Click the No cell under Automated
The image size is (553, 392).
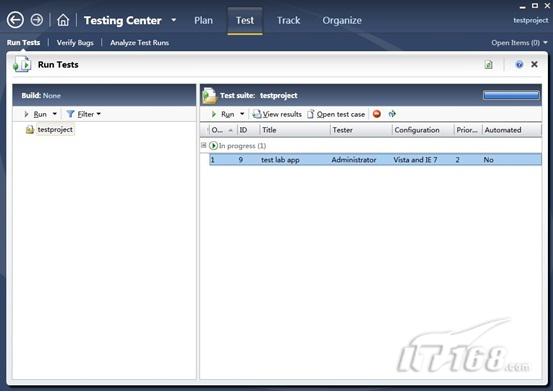(x=488, y=160)
